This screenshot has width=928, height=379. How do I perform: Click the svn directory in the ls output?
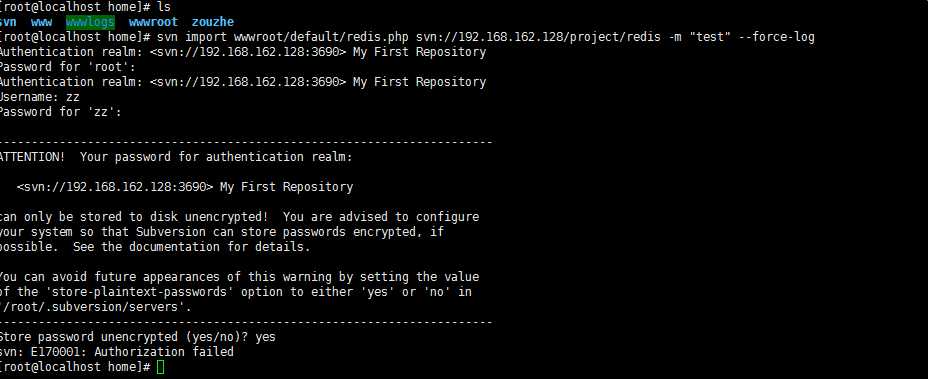(8, 22)
